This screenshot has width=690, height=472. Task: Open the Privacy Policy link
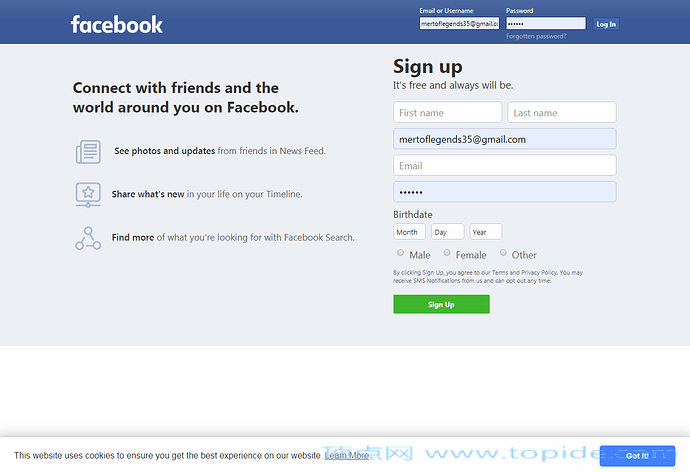[x=539, y=273]
